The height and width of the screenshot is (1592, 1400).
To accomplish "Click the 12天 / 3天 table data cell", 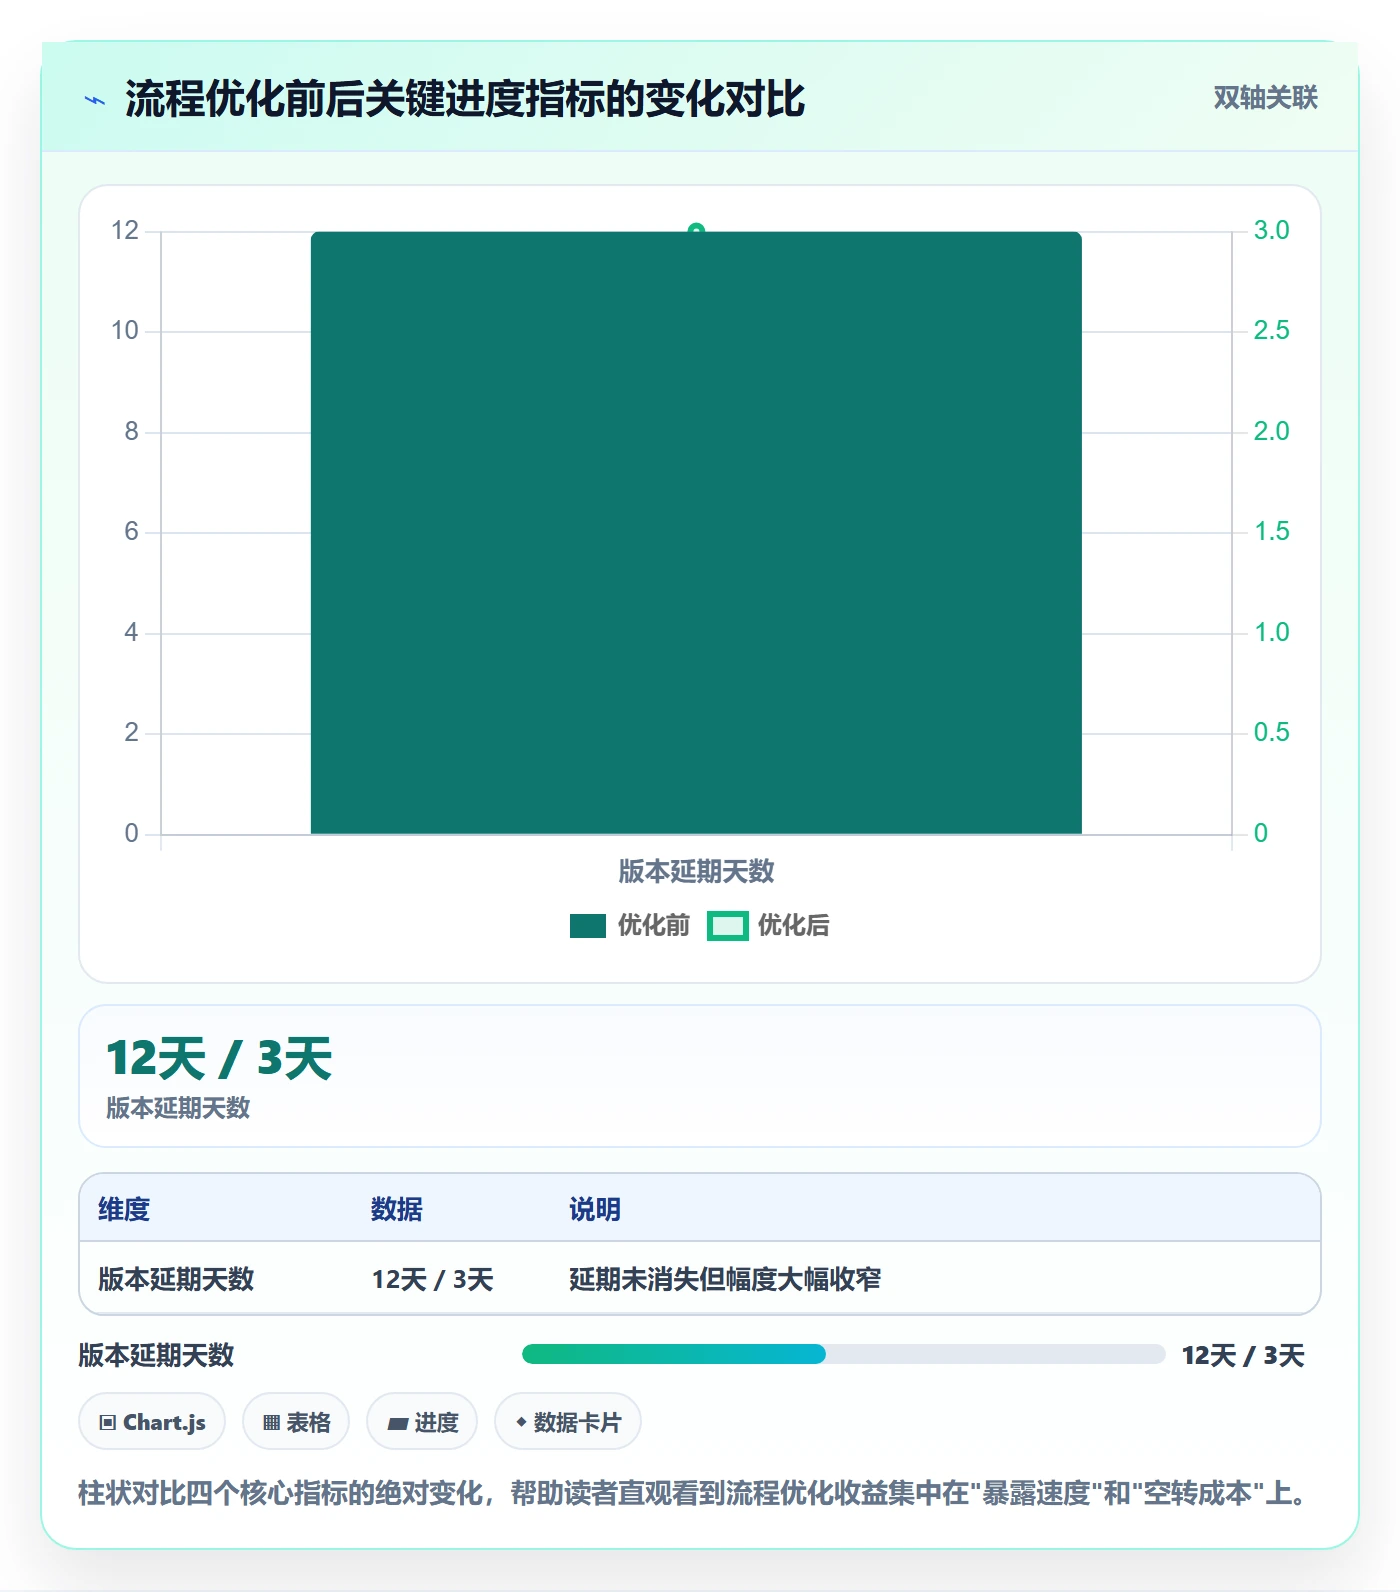I will point(433,1279).
